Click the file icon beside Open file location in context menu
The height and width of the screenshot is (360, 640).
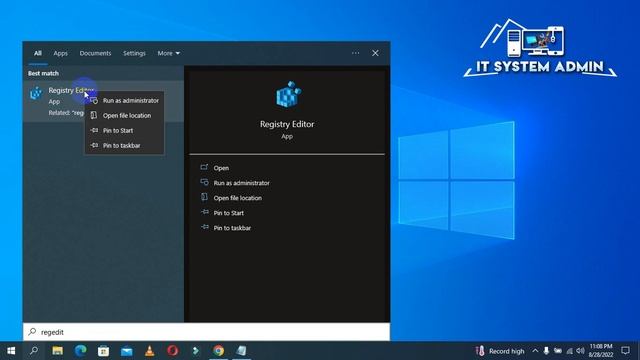94,115
